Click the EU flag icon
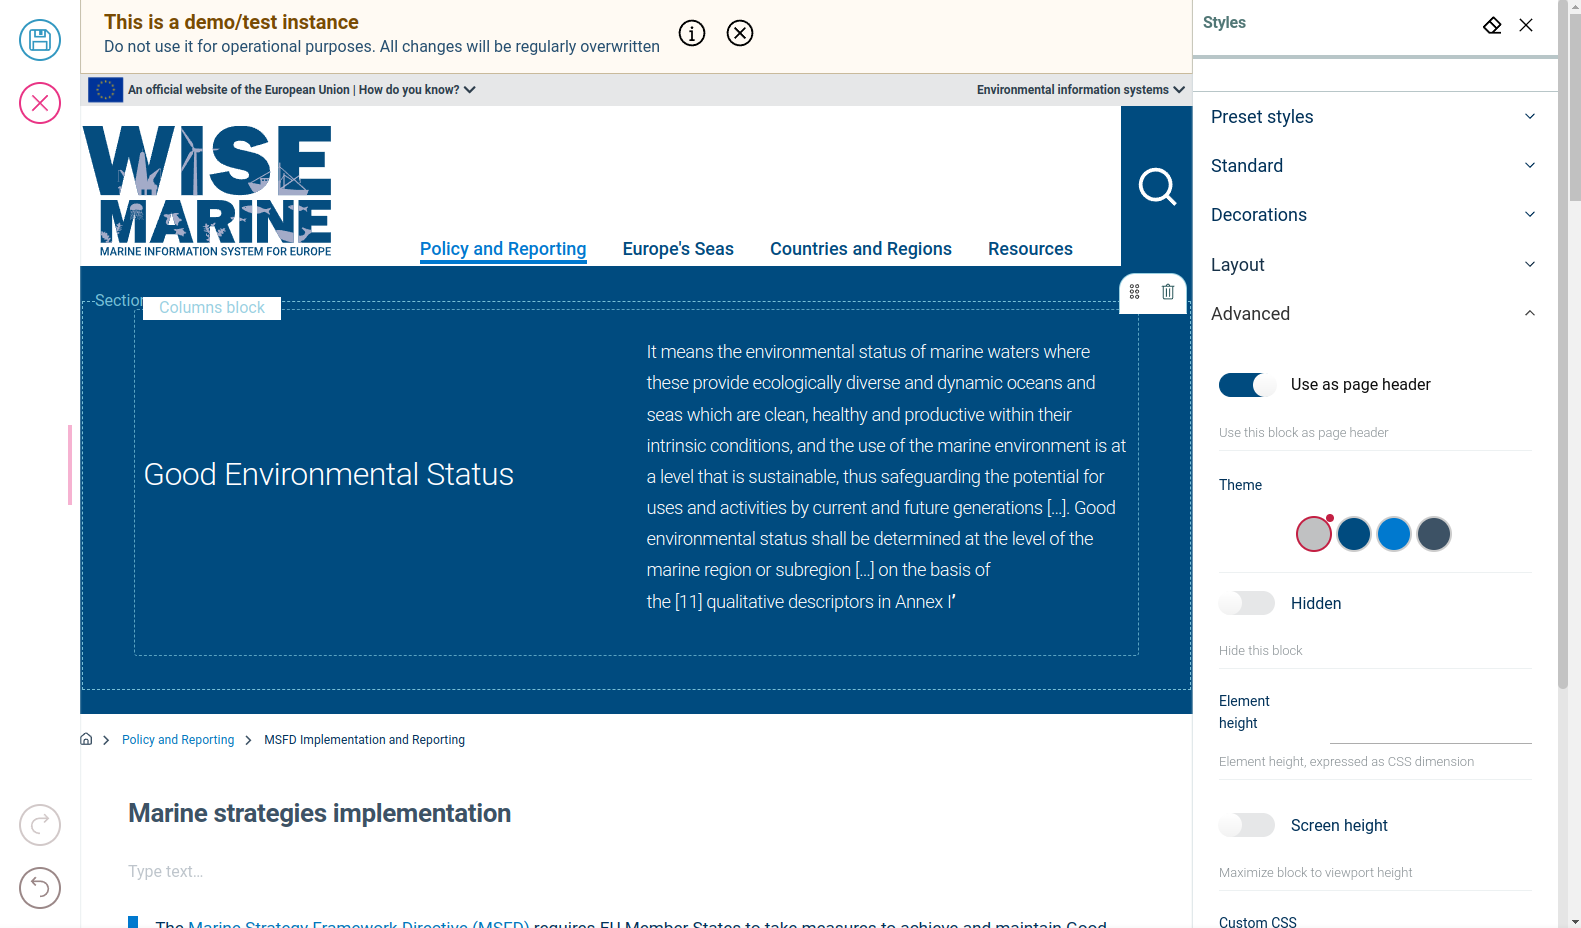 (106, 90)
